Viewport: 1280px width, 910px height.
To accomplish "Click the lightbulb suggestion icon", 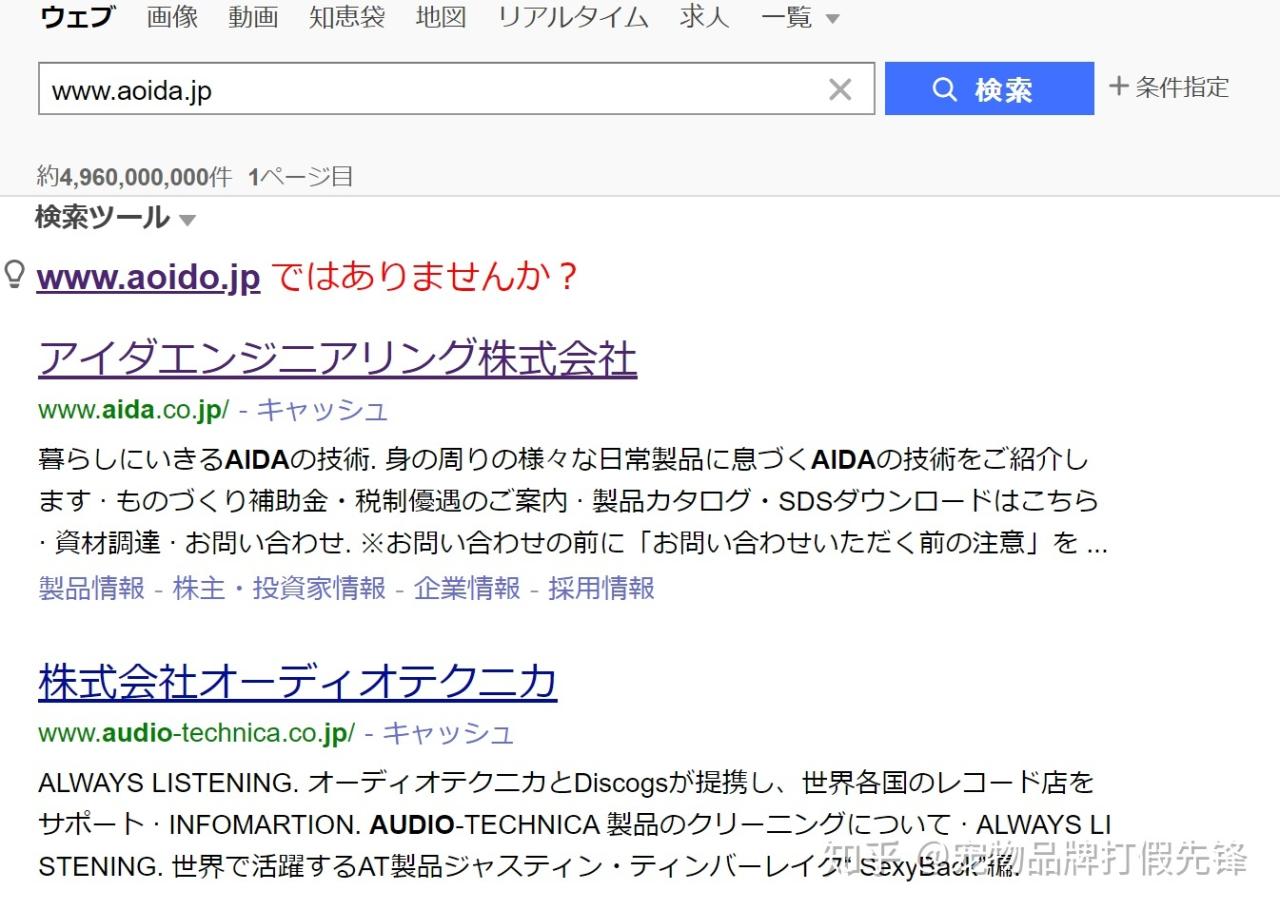I will coord(15,275).
